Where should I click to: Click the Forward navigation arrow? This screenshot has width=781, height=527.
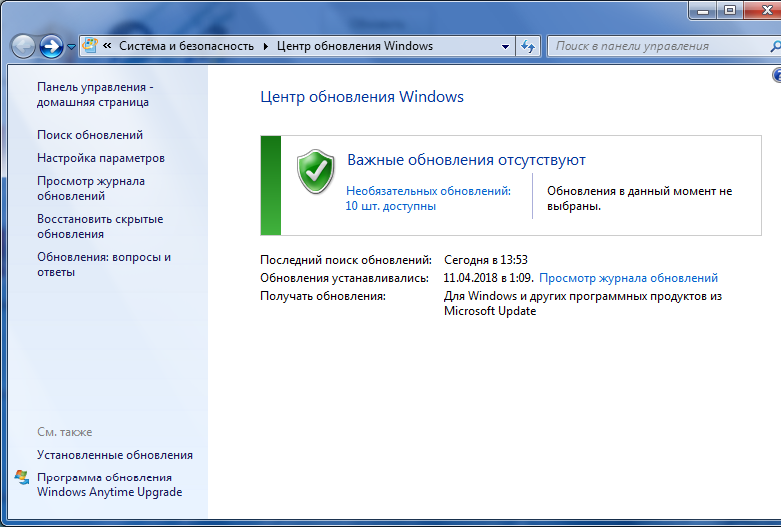(51, 47)
